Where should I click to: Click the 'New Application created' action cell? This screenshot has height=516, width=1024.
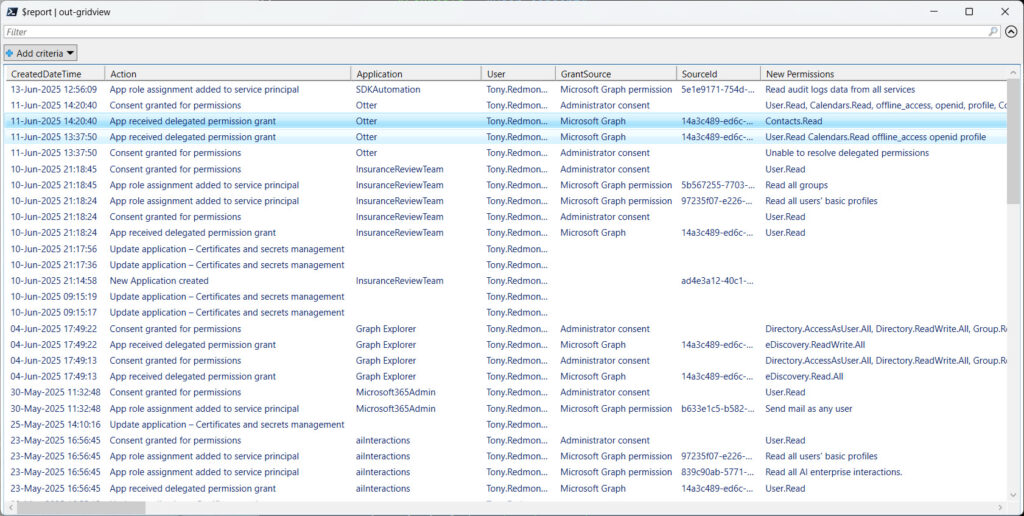point(159,281)
